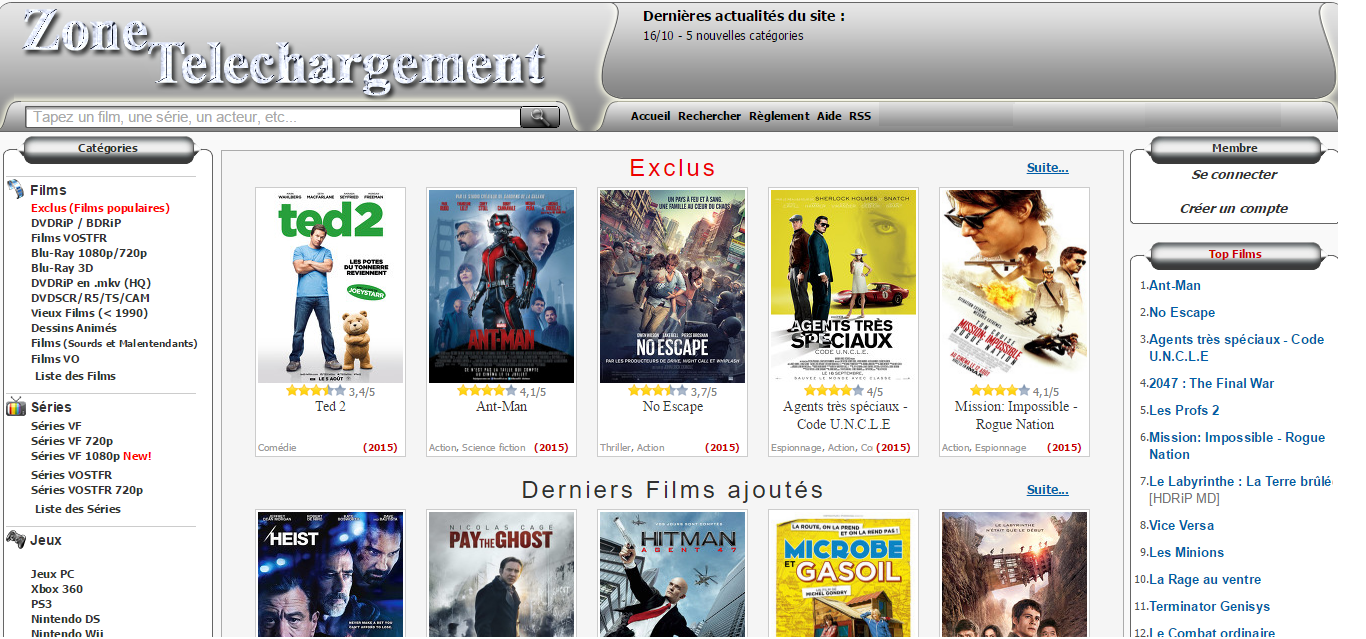Go to the Accueil menu item
The image size is (1366, 639).
(650, 116)
